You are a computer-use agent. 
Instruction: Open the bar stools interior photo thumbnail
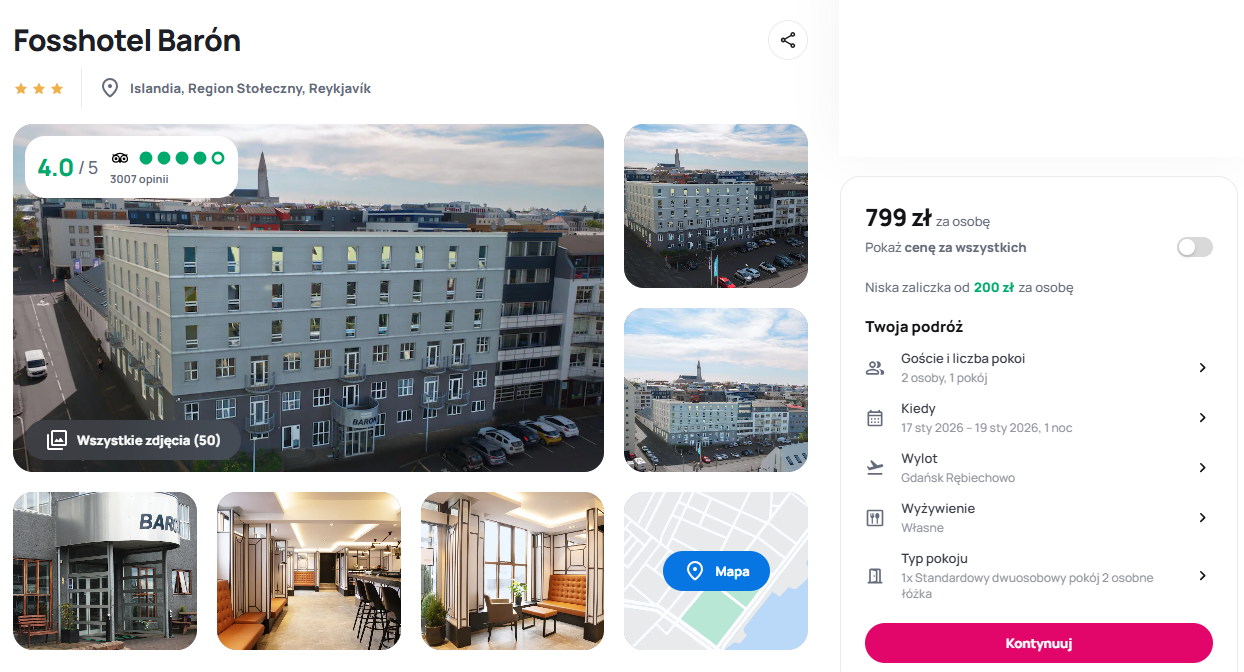point(309,571)
